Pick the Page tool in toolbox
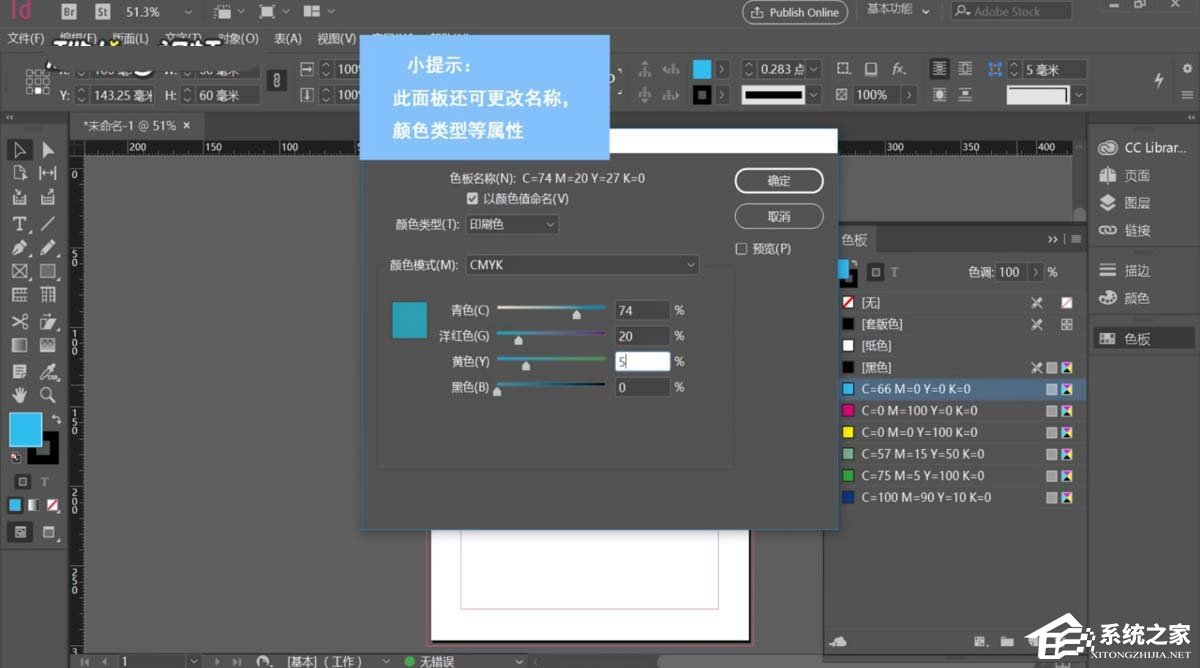The image size is (1200, 668). [19, 173]
